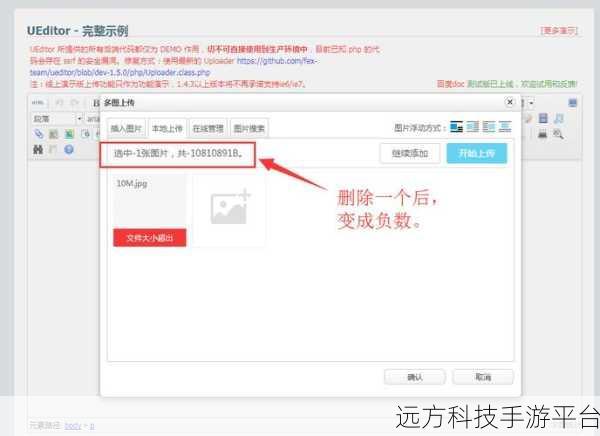This screenshot has width=600, height=436.
Task: Open the small dropdown arrow right of dialog
Action: pos(531,103)
